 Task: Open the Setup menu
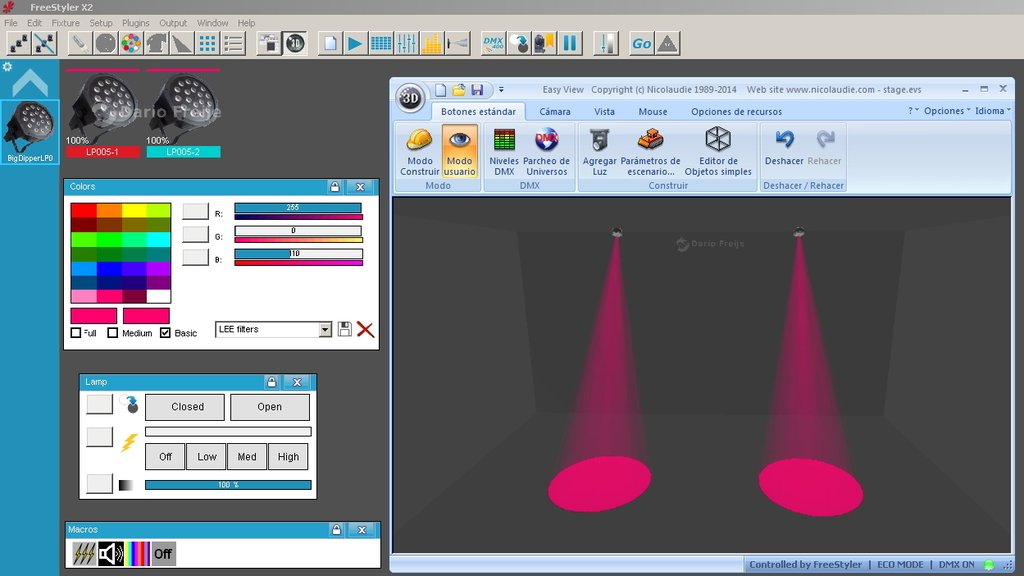click(101, 23)
